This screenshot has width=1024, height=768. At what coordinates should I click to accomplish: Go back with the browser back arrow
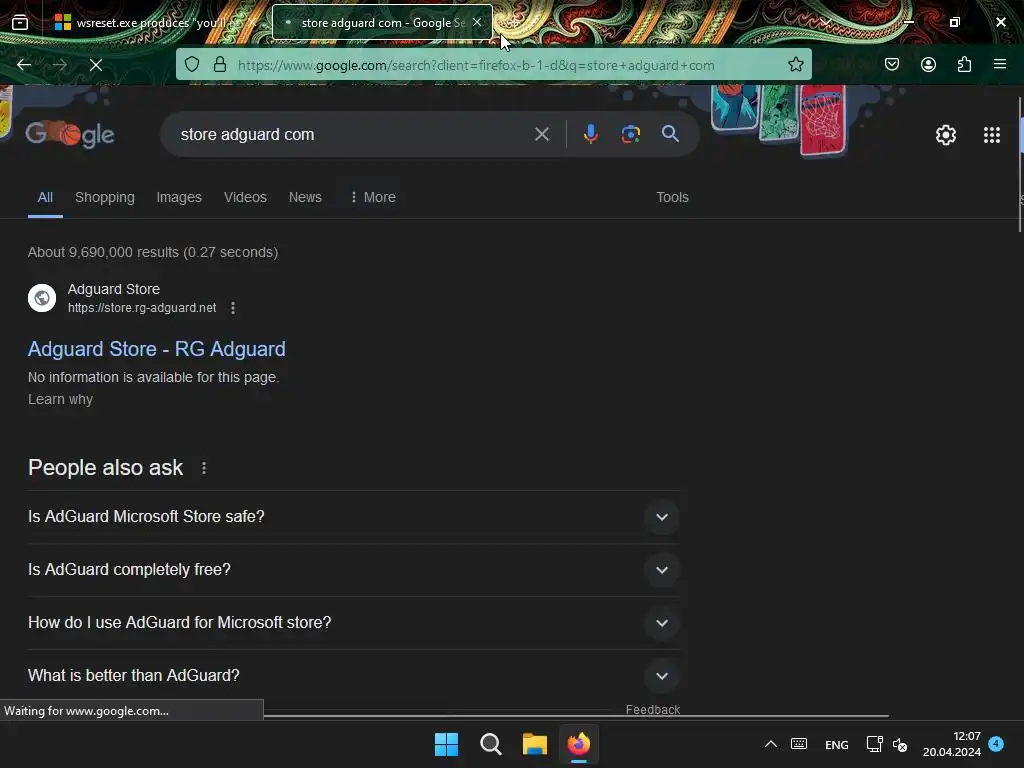24,65
